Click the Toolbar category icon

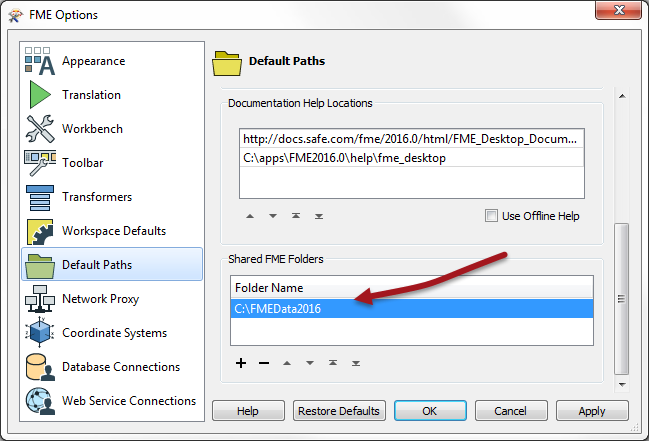coord(40,163)
